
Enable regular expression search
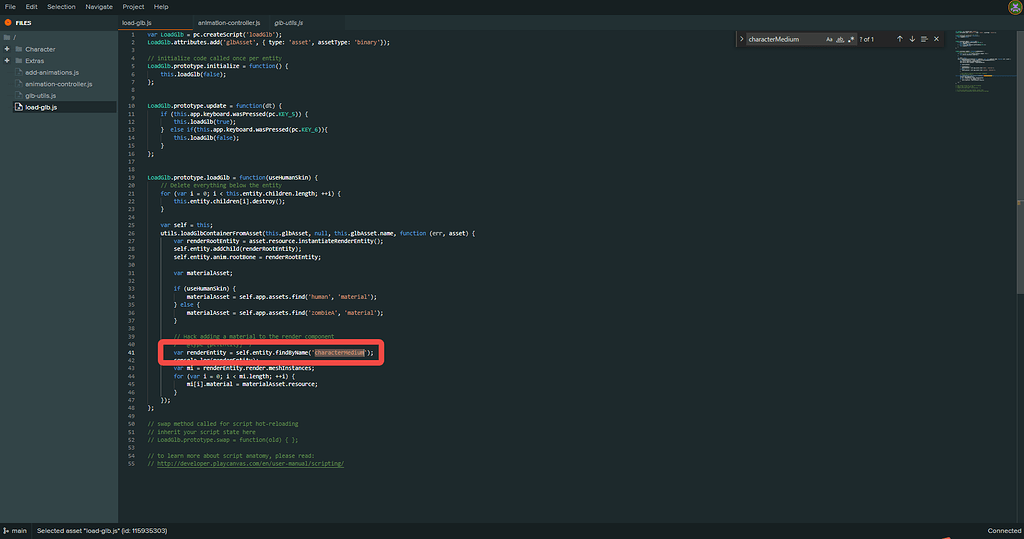click(x=851, y=39)
